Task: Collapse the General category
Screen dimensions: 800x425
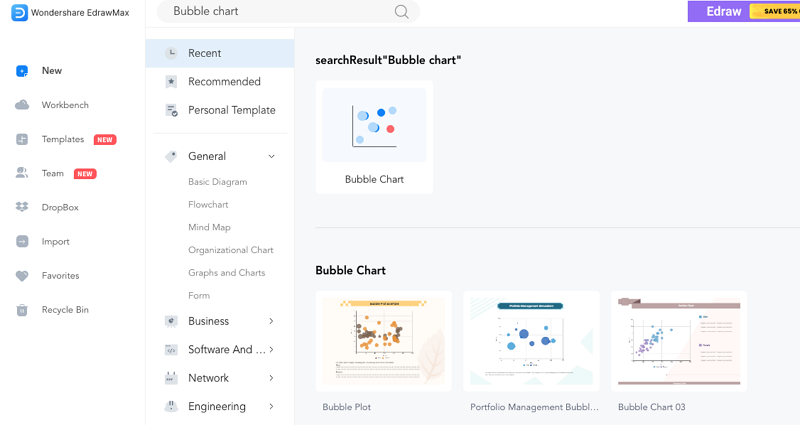Action: 271,156
